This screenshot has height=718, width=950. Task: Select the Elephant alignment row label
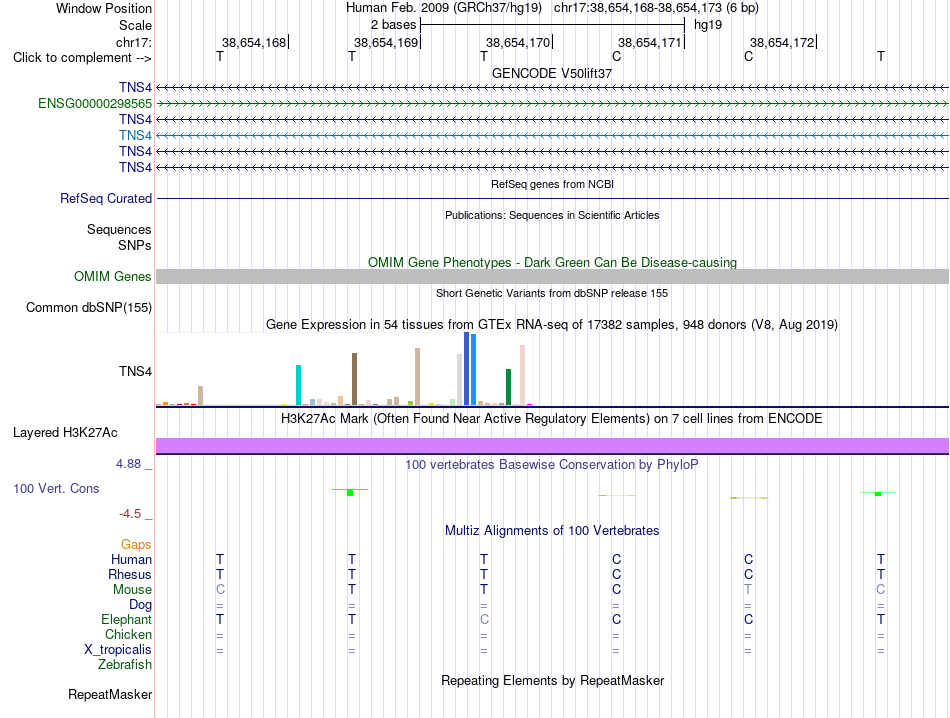click(126, 619)
